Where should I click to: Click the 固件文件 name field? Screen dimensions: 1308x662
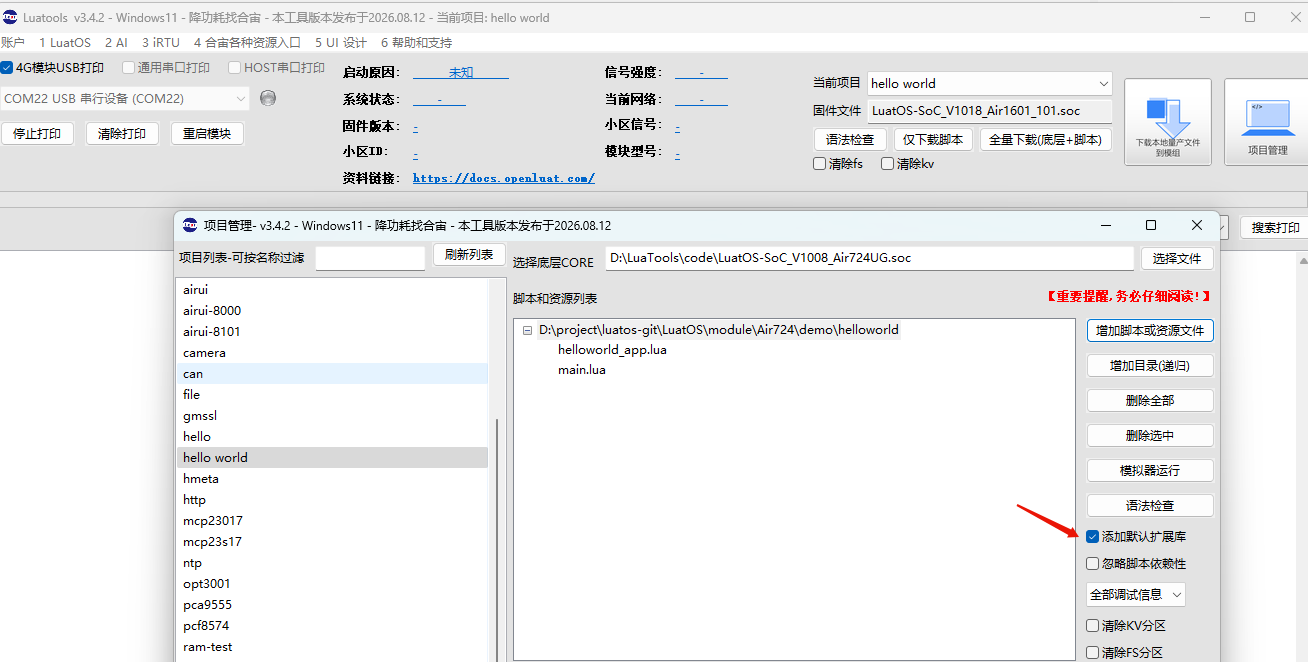point(990,111)
